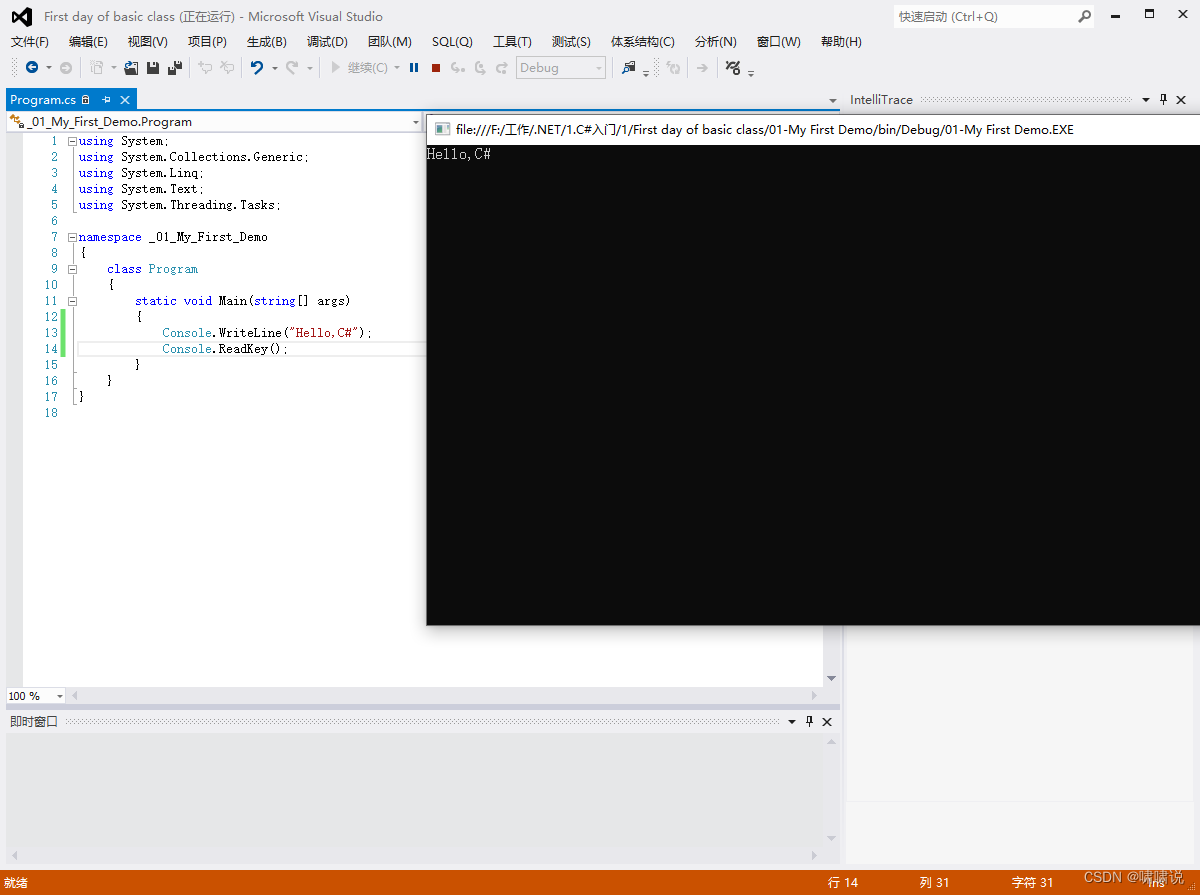This screenshot has height=895, width=1200.
Task: Toggle auto-hide pin on IntelliTrace panel
Action: [x=1163, y=100]
